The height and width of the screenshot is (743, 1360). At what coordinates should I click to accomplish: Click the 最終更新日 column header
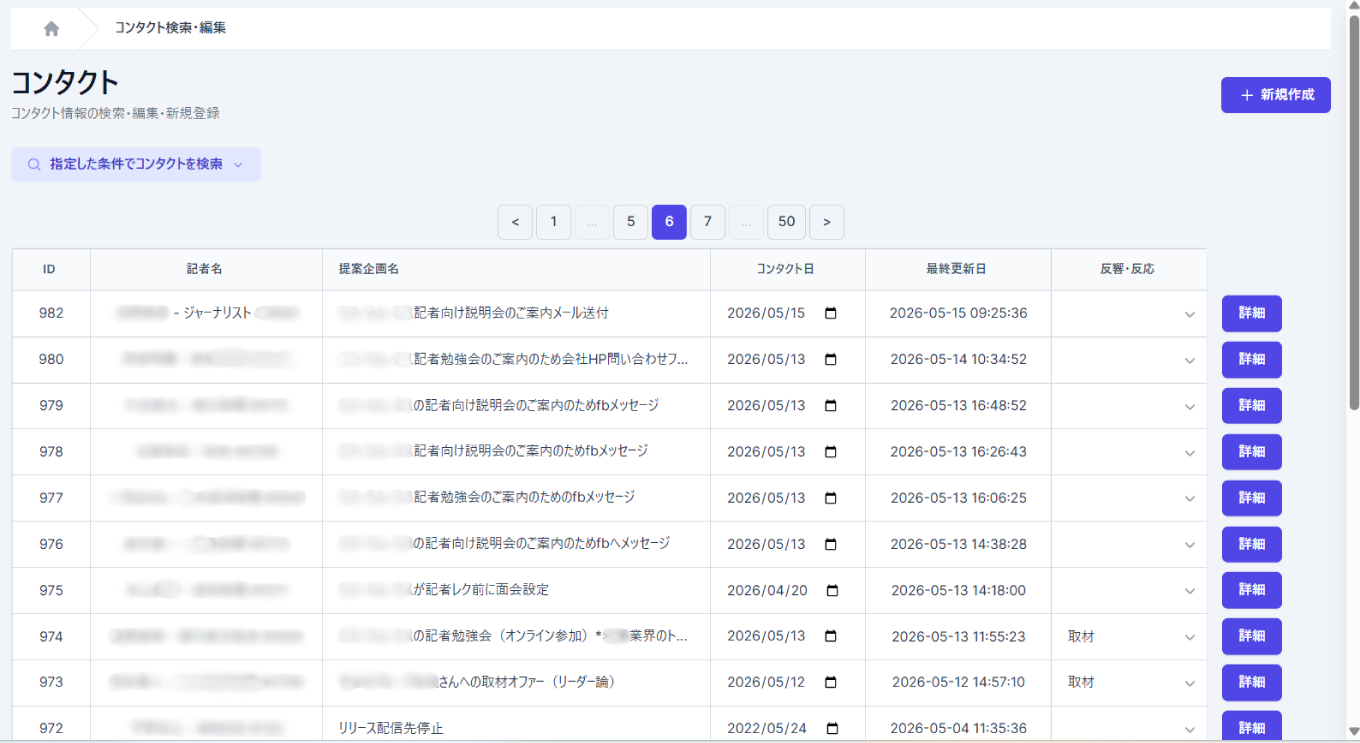coord(958,270)
